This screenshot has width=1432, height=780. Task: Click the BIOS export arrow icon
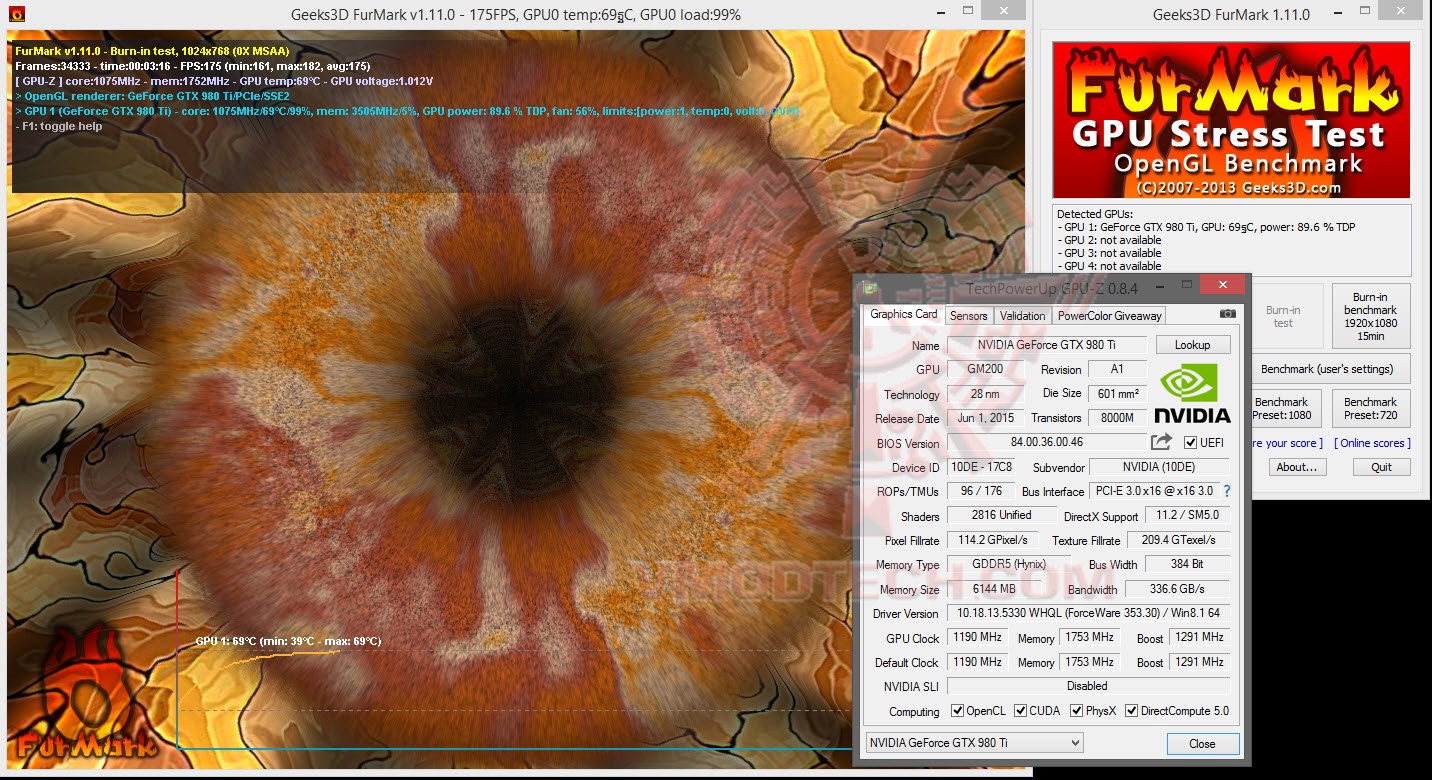(1163, 443)
